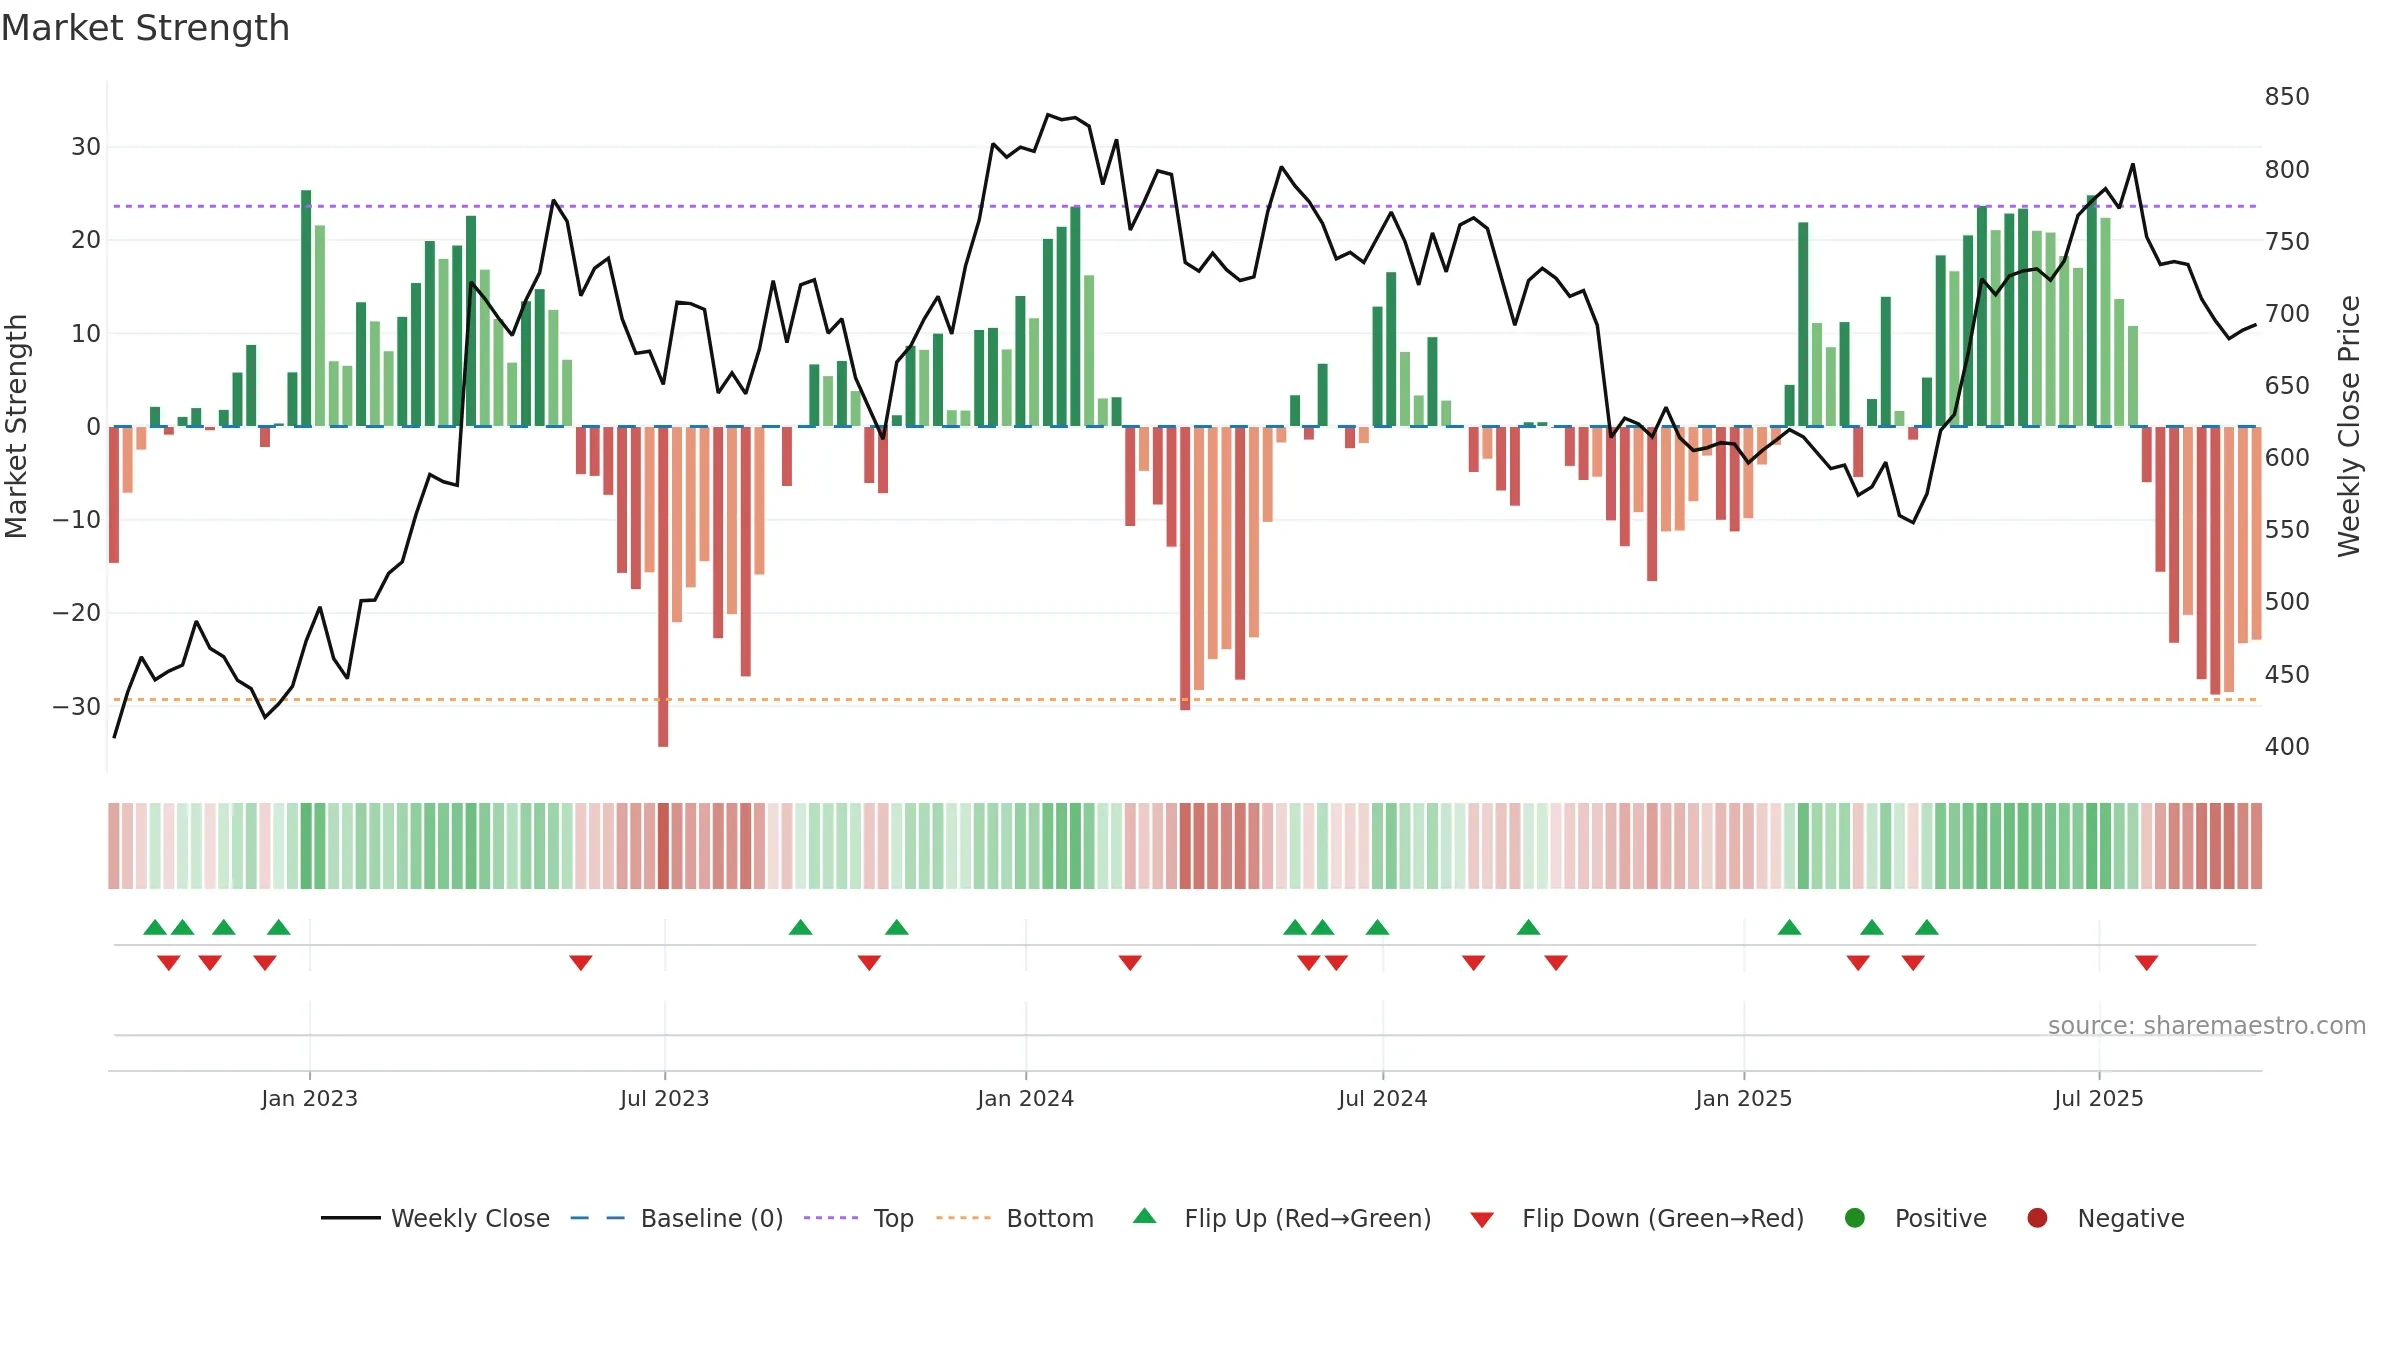Toggle the Flip Down (Green→Red) legend entry

pyautogui.click(x=1637, y=1218)
